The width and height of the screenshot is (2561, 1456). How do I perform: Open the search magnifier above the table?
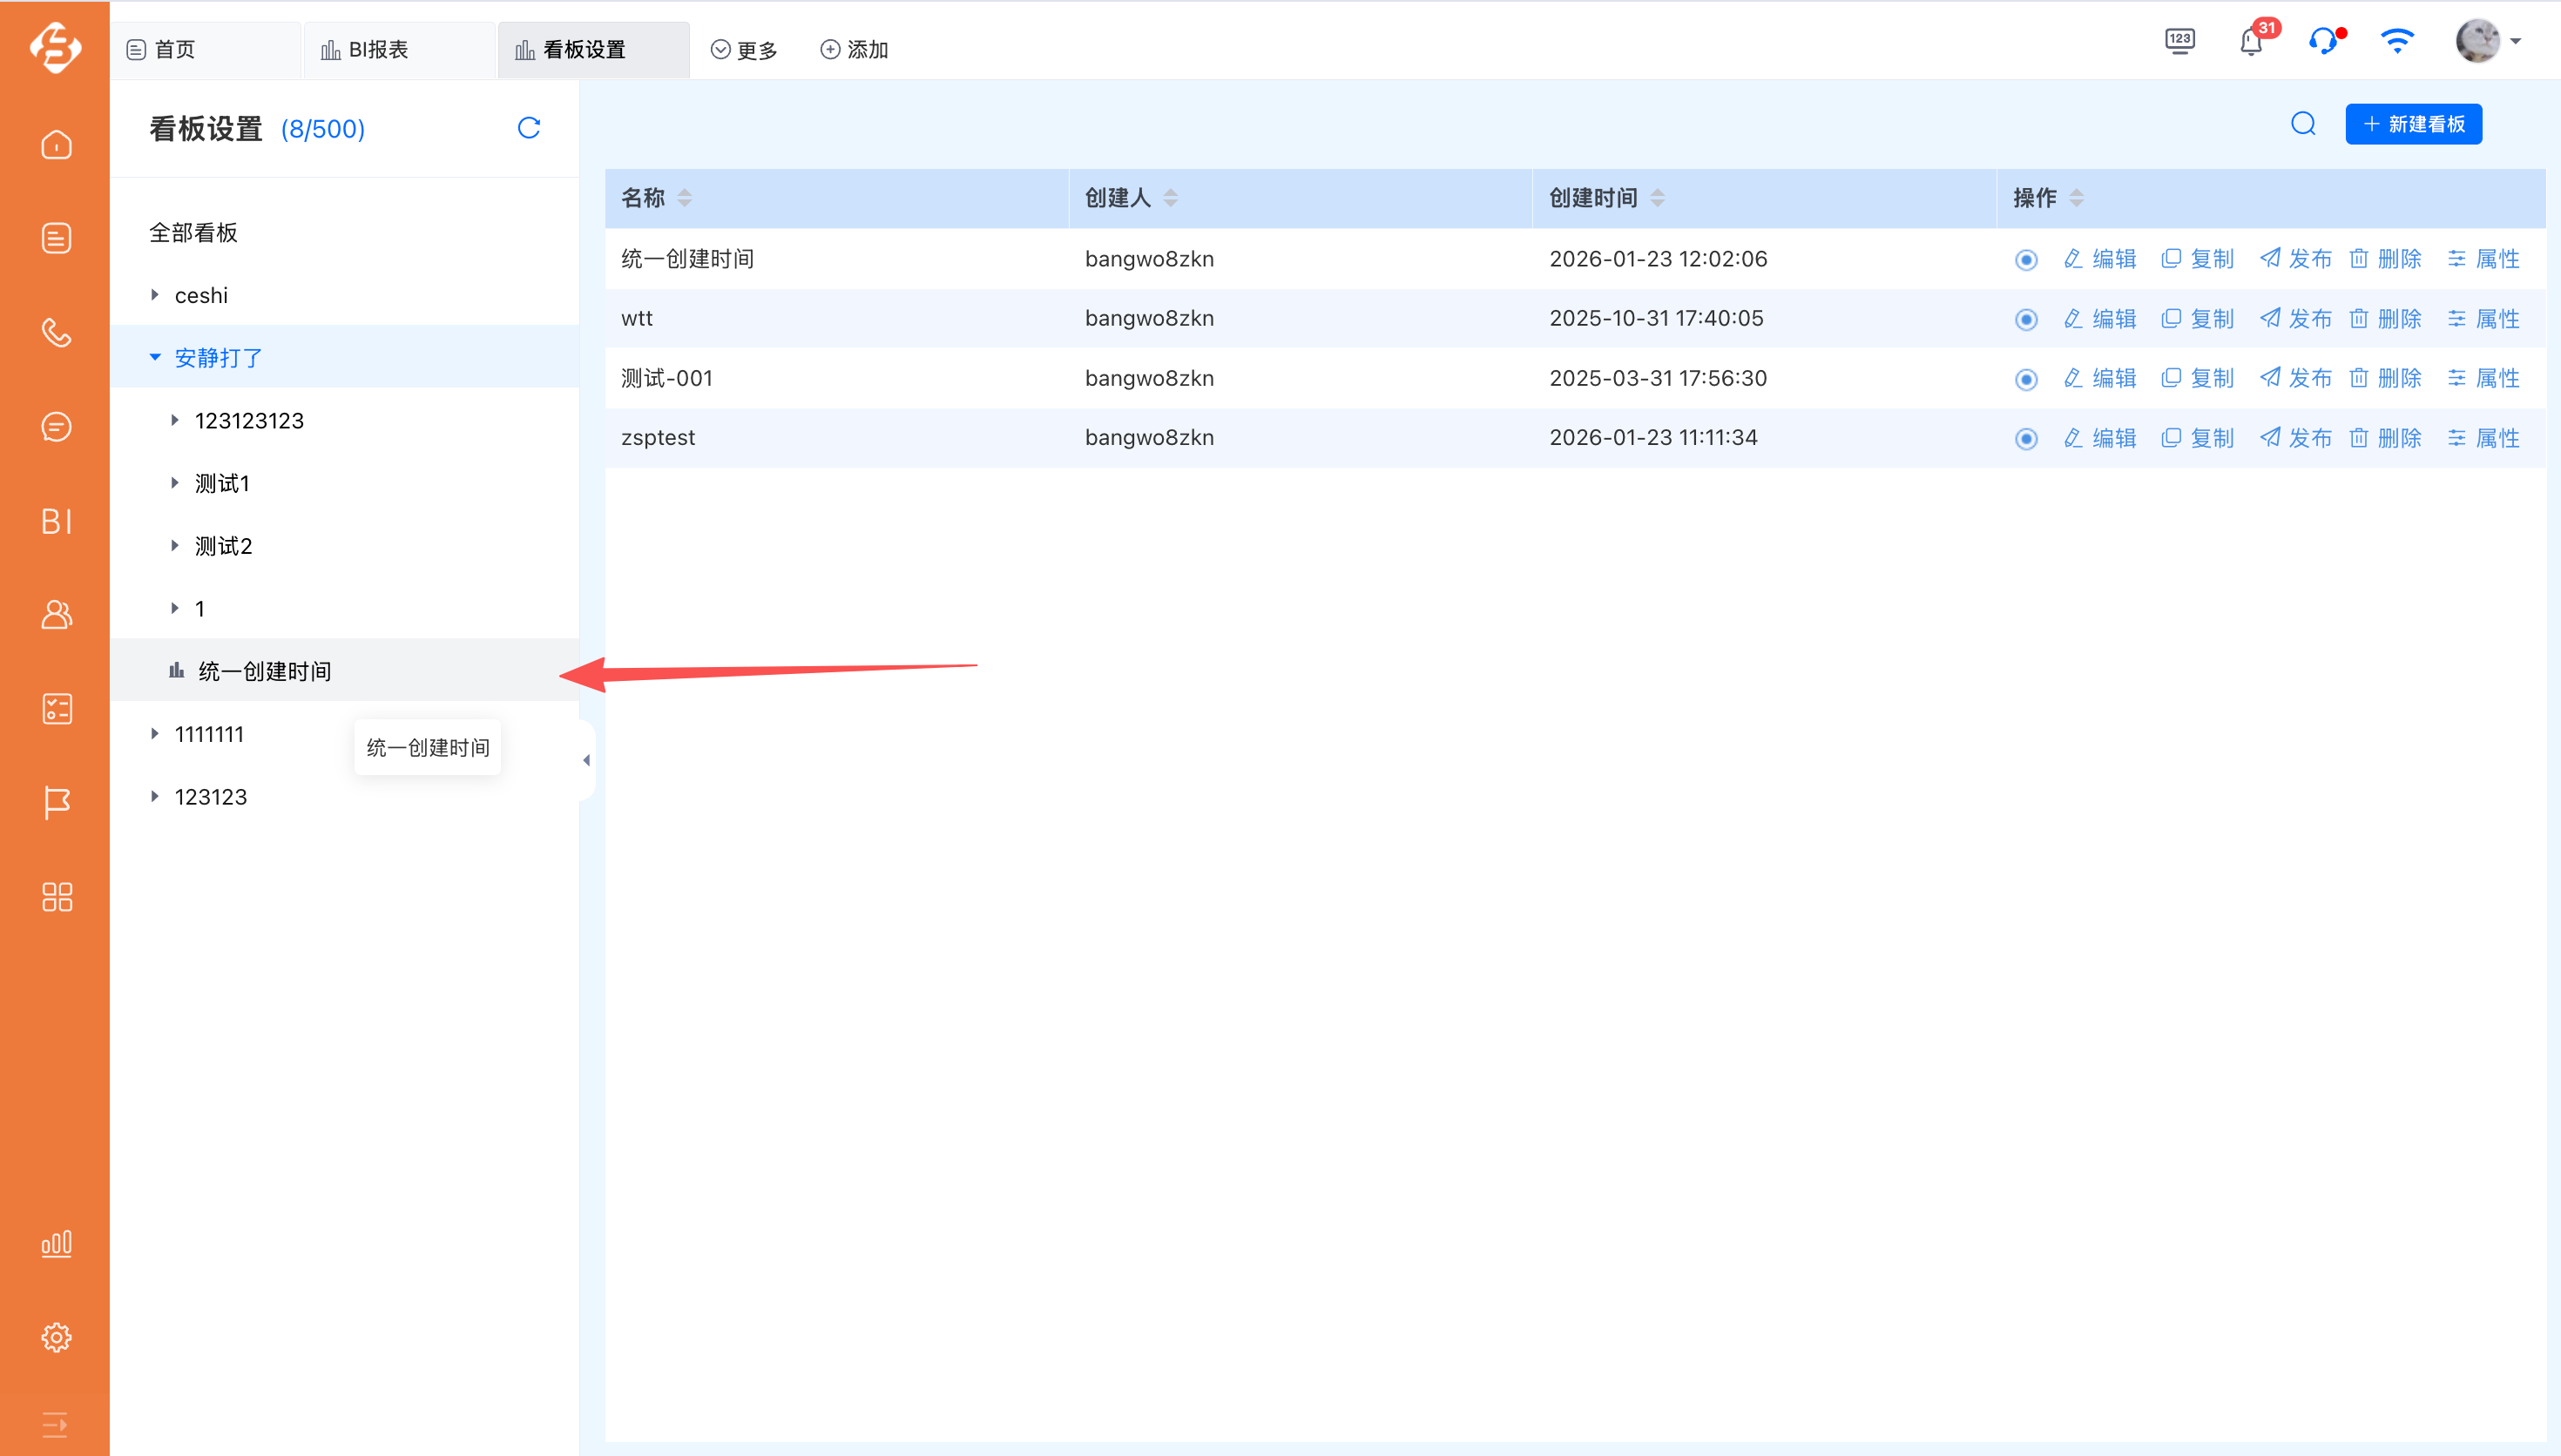click(2303, 124)
